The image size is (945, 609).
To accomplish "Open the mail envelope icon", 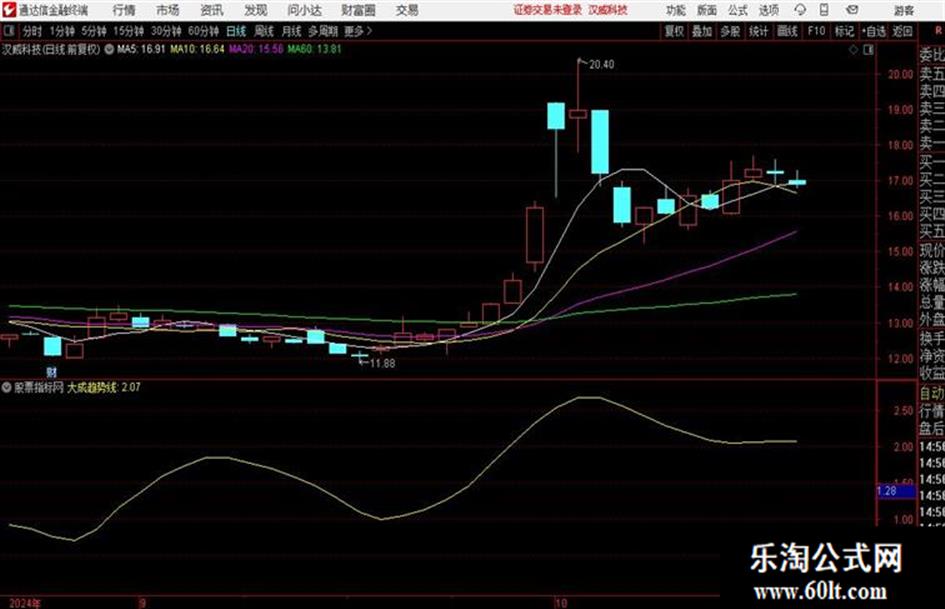I will pyautogui.click(x=852, y=10).
